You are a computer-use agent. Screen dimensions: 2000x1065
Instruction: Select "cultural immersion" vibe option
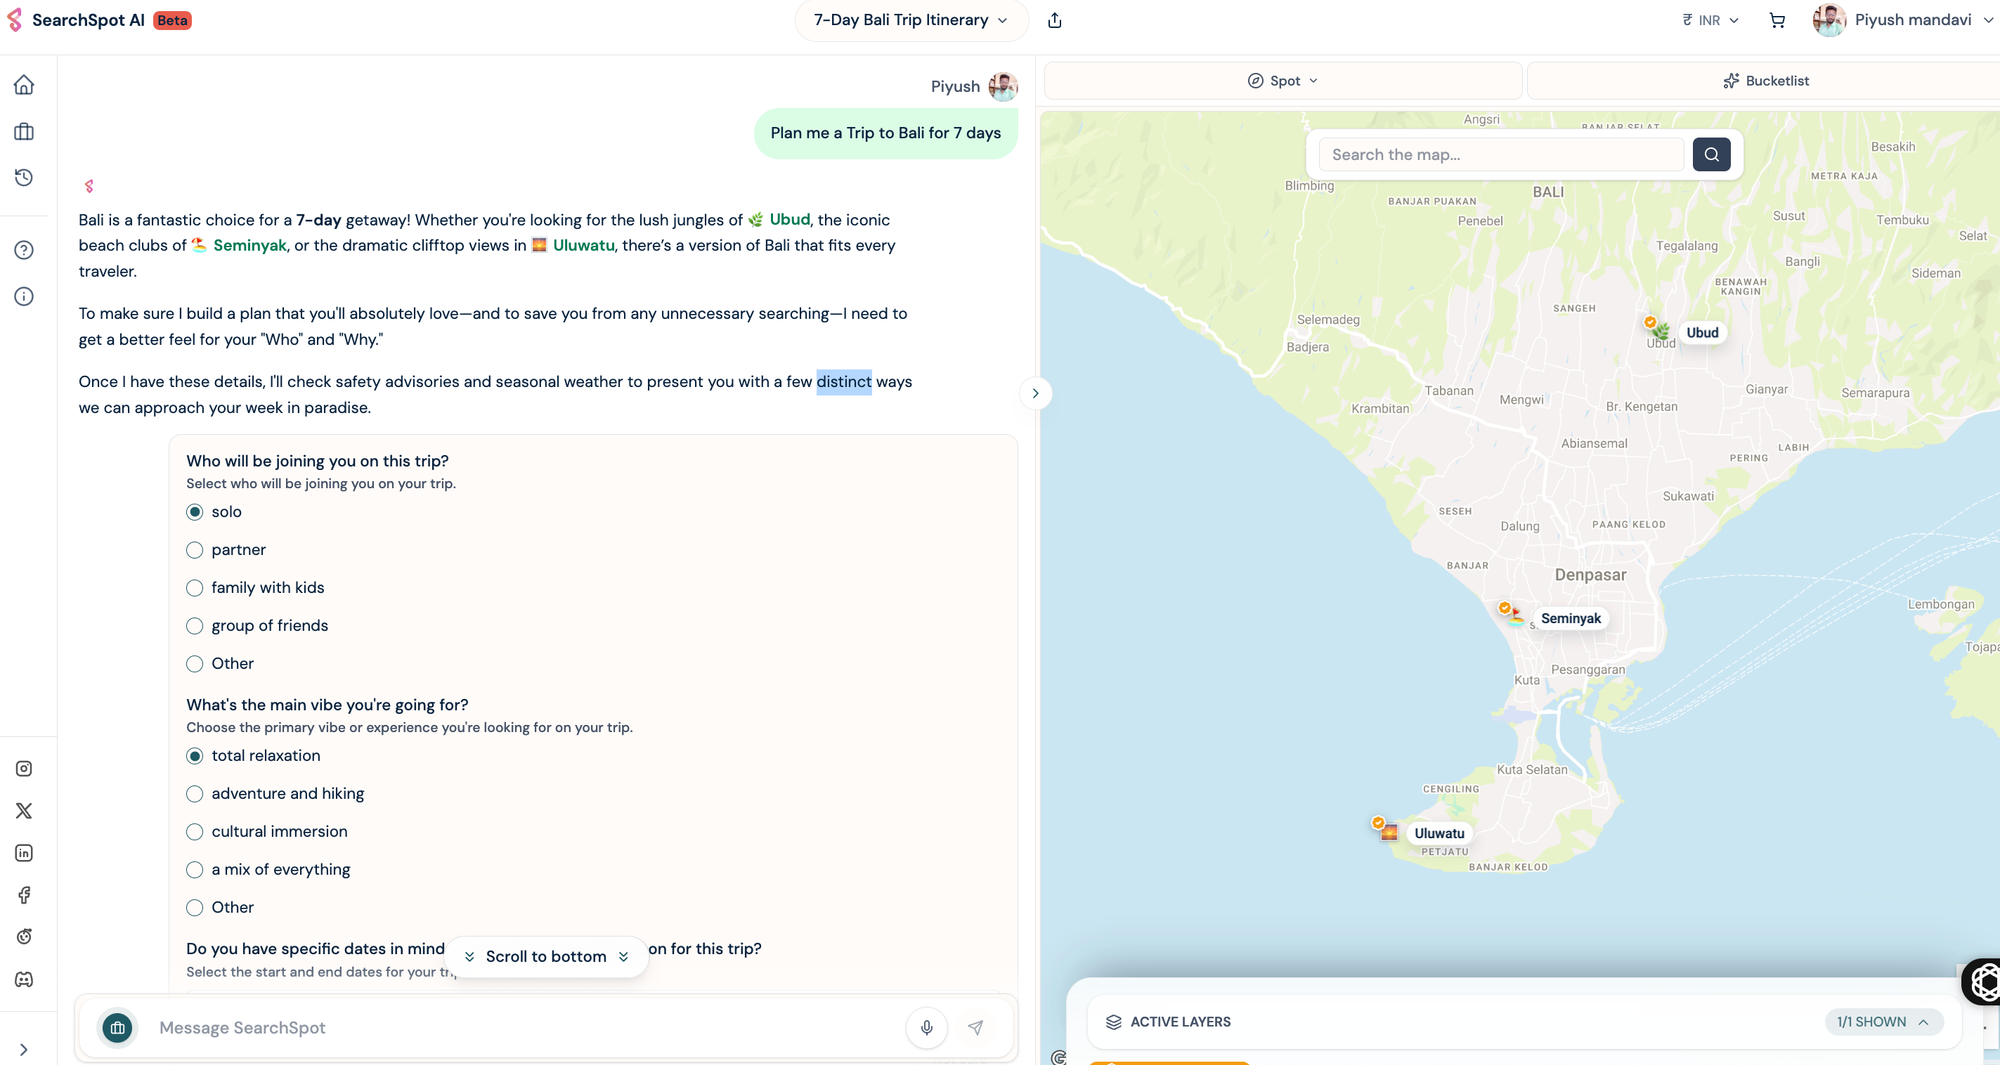click(195, 832)
